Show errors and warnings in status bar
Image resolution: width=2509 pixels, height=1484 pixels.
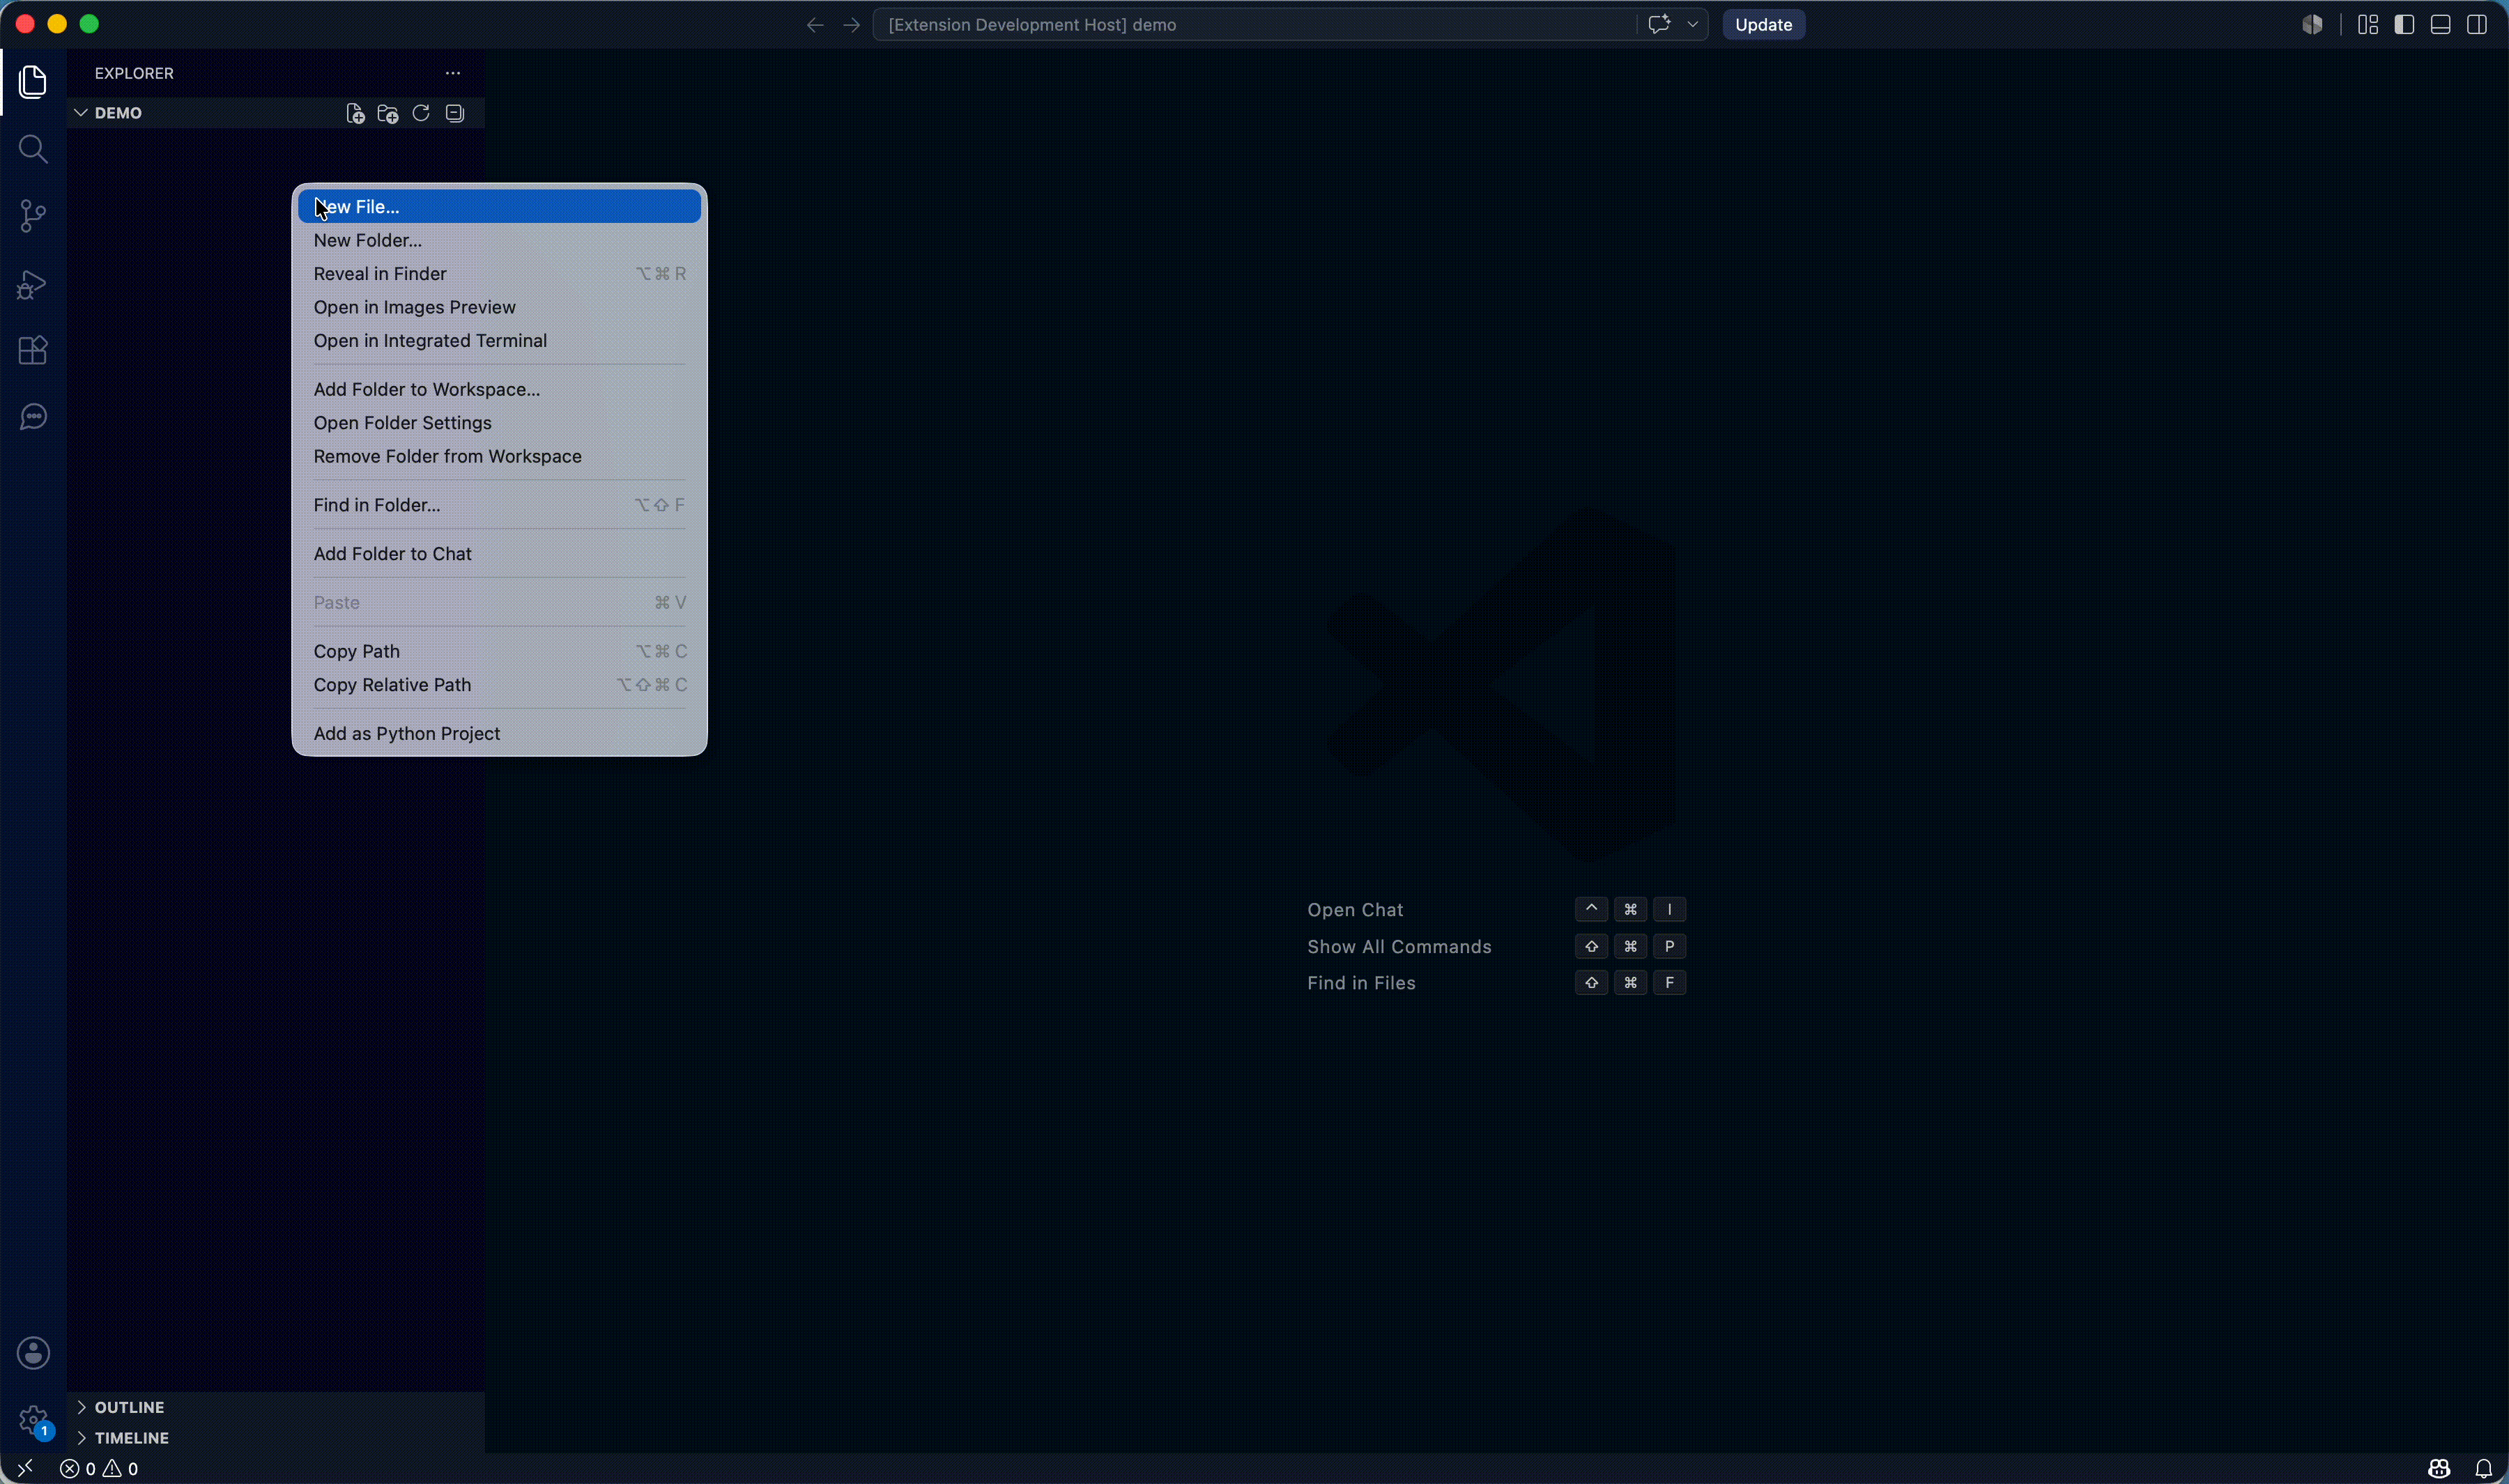pos(99,1469)
